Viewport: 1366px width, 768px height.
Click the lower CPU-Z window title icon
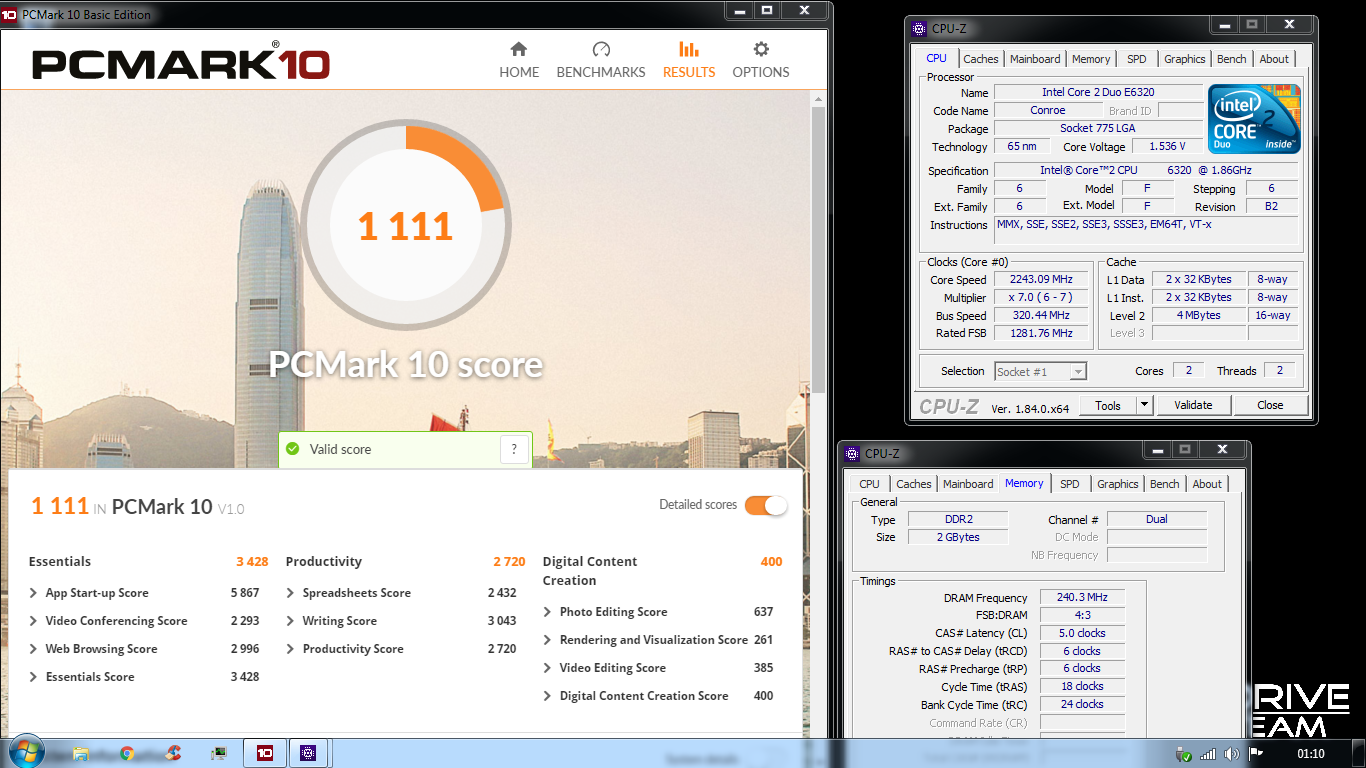853,454
